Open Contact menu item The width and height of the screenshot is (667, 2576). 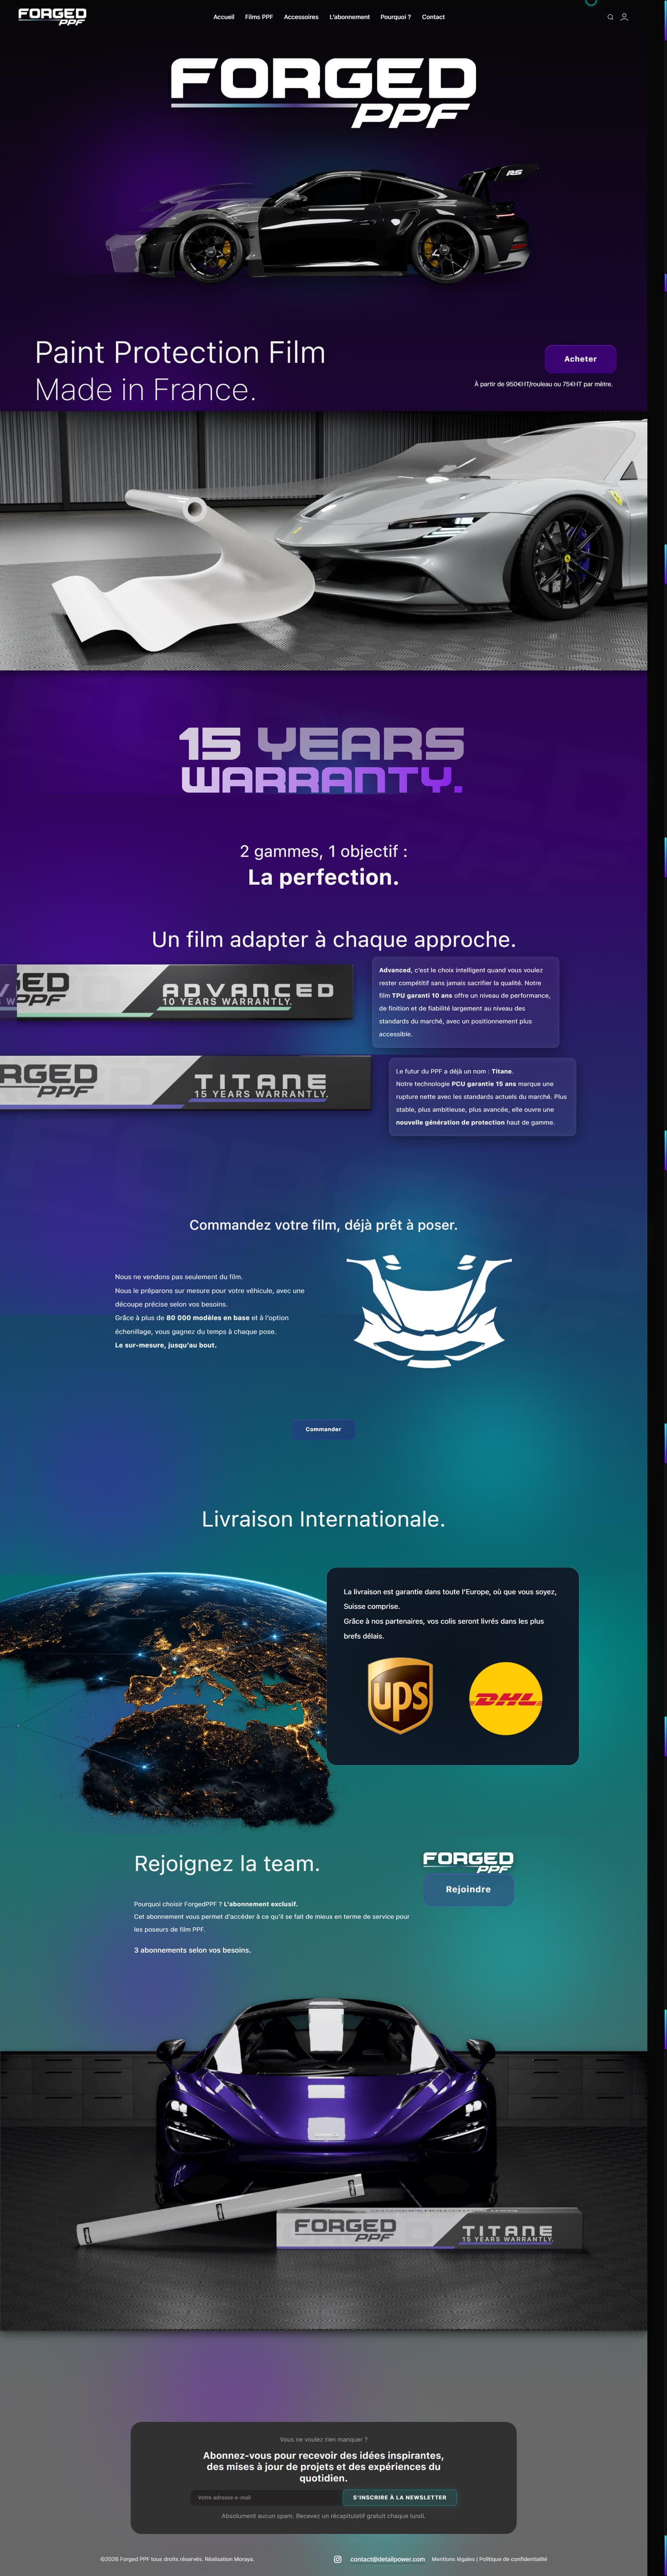(x=433, y=17)
